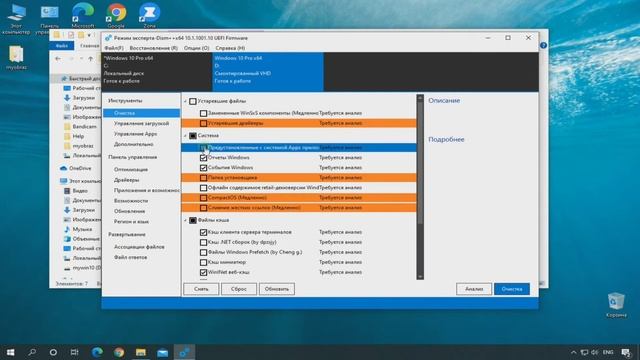Open File Explorer from the taskbar
640x360 pixels.
141,352
